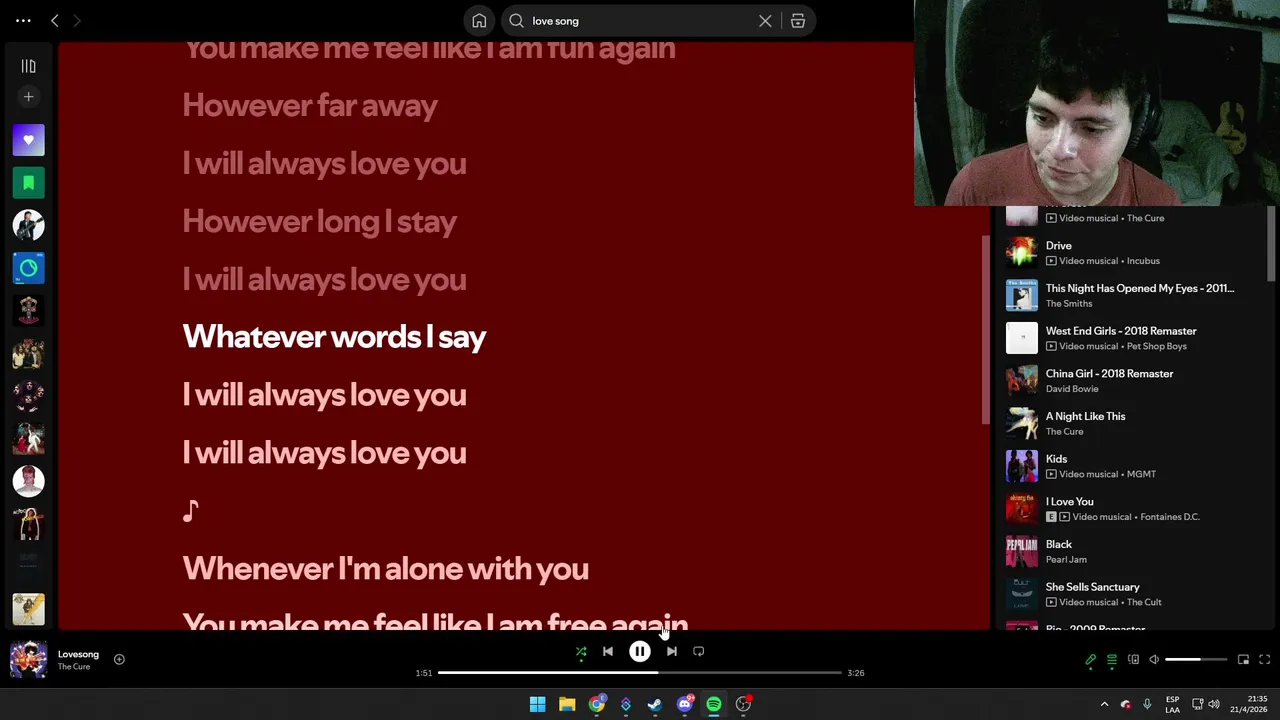The height and width of the screenshot is (720, 1280).
Task: Toggle the lyrics microphone button
Action: [1091, 660]
